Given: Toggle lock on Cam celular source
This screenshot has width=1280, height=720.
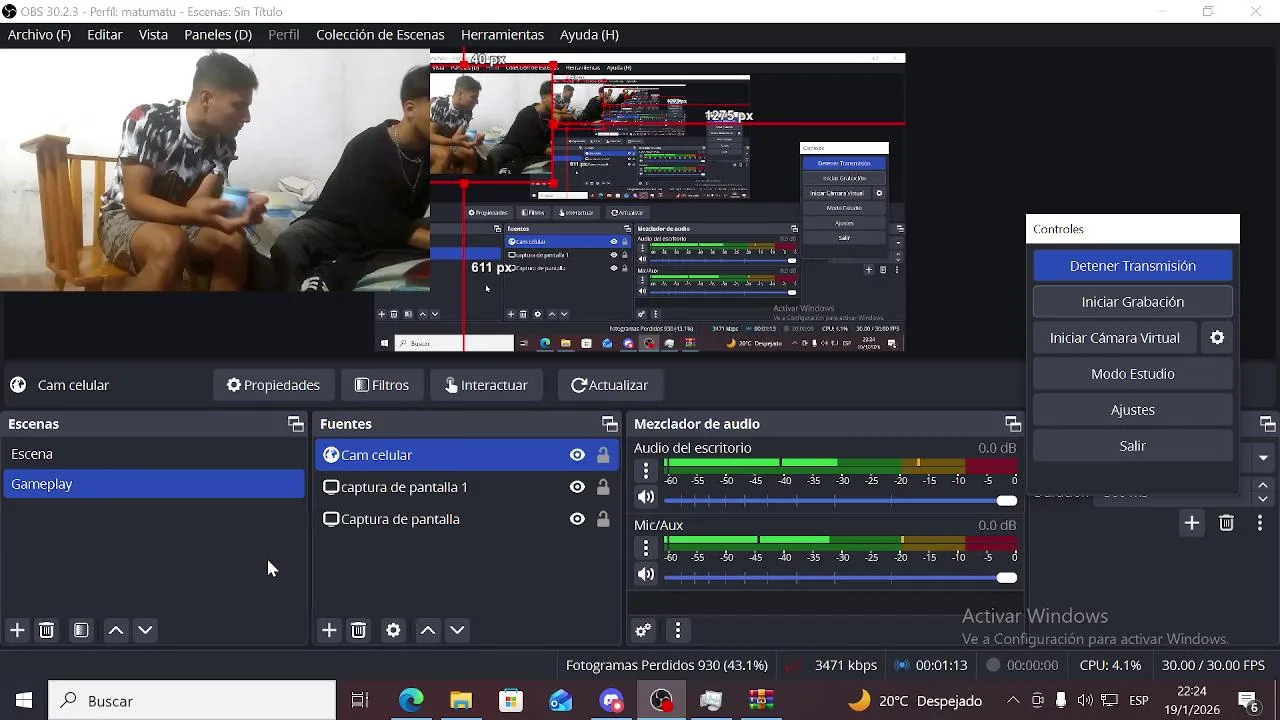Looking at the screenshot, I should [603, 455].
